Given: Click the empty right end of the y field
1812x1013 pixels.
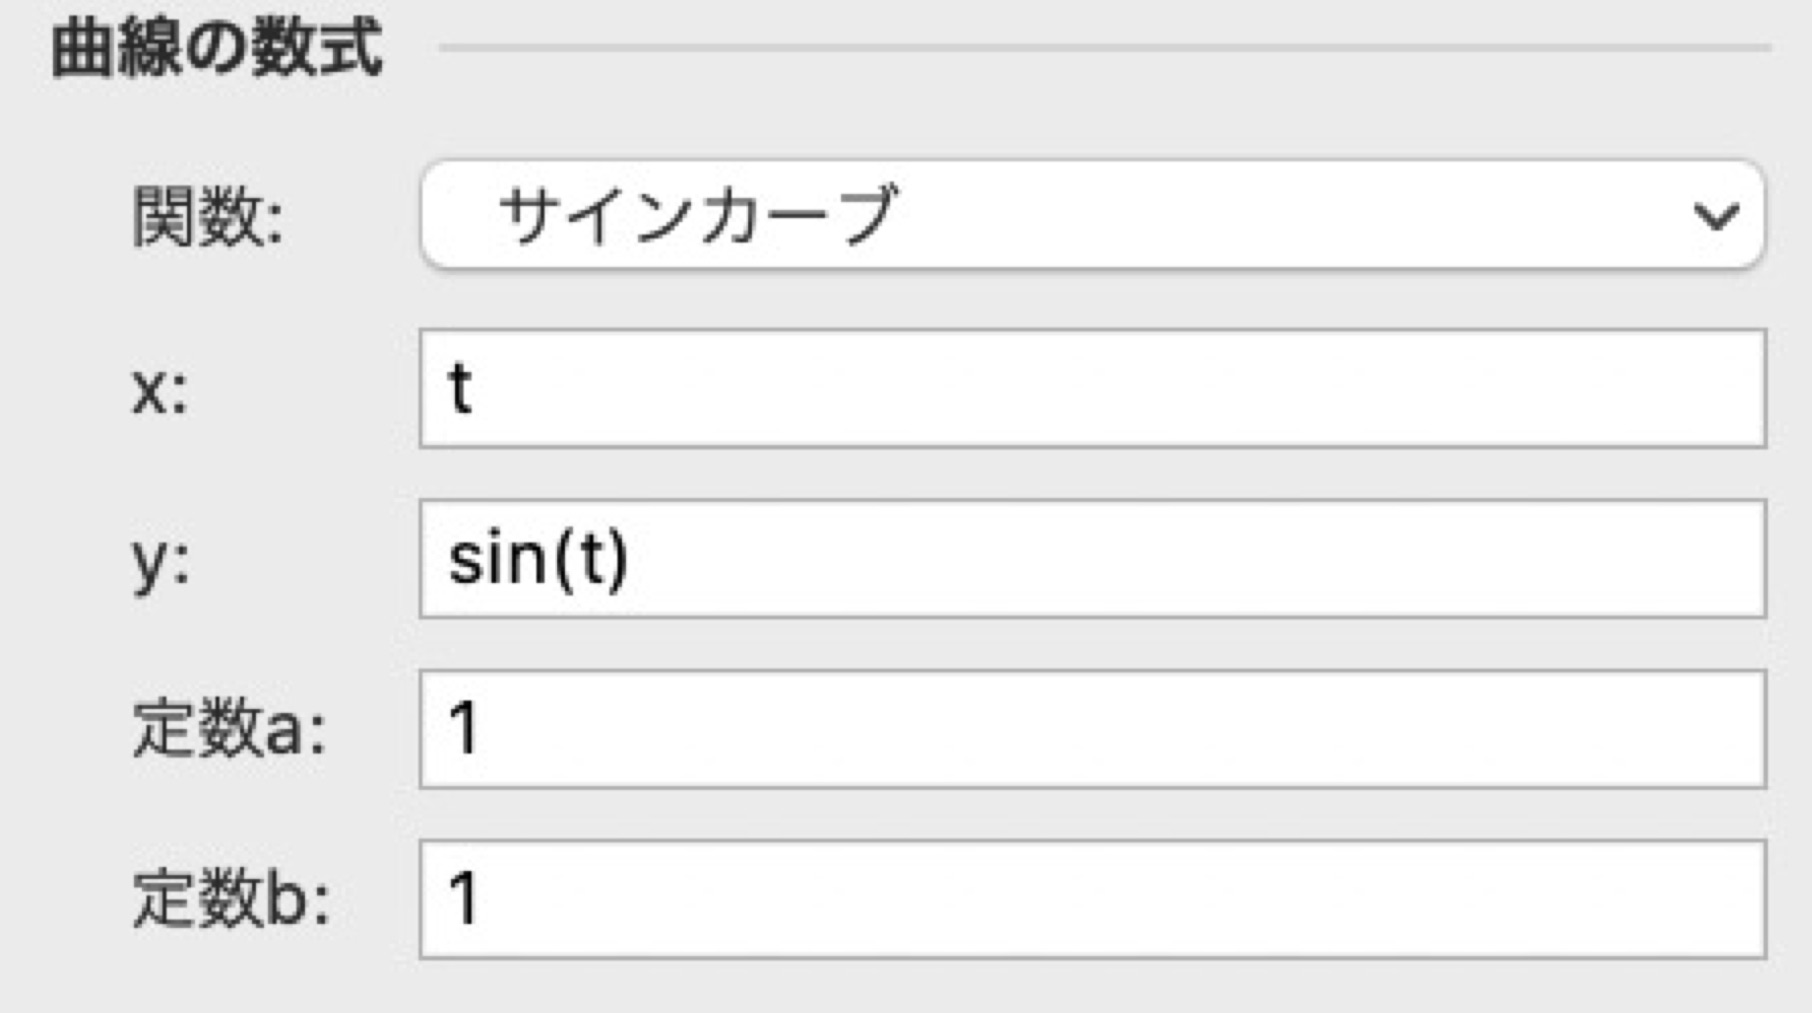Looking at the screenshot, I should (1650, 559).
